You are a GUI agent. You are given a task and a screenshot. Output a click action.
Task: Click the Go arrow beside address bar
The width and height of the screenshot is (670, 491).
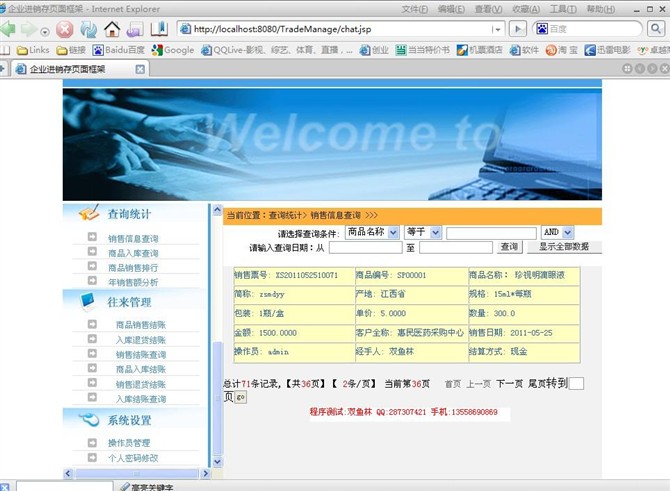click(x=517, y=29)
